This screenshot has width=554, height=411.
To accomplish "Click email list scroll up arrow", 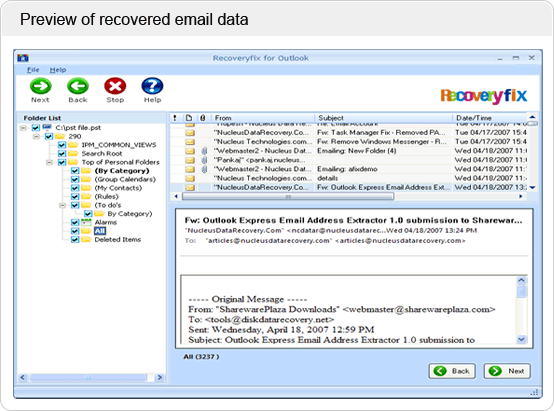I will 532,117.
